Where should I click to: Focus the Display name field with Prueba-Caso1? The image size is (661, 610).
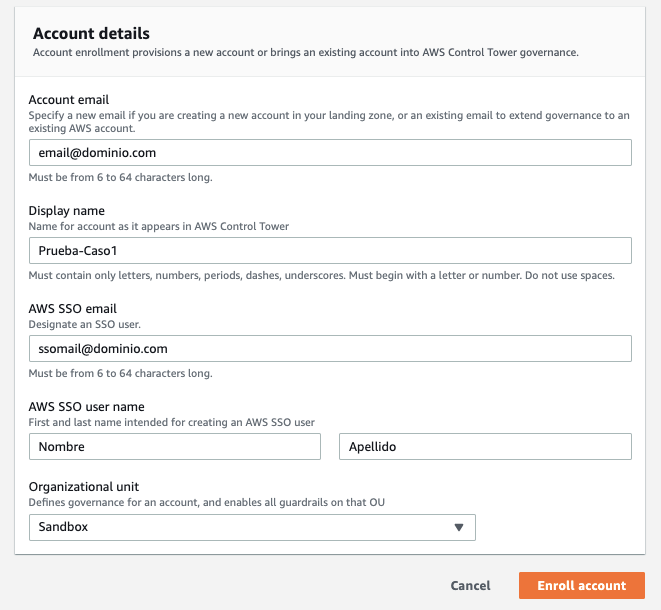pyautogui.click(x=330, y=251)
